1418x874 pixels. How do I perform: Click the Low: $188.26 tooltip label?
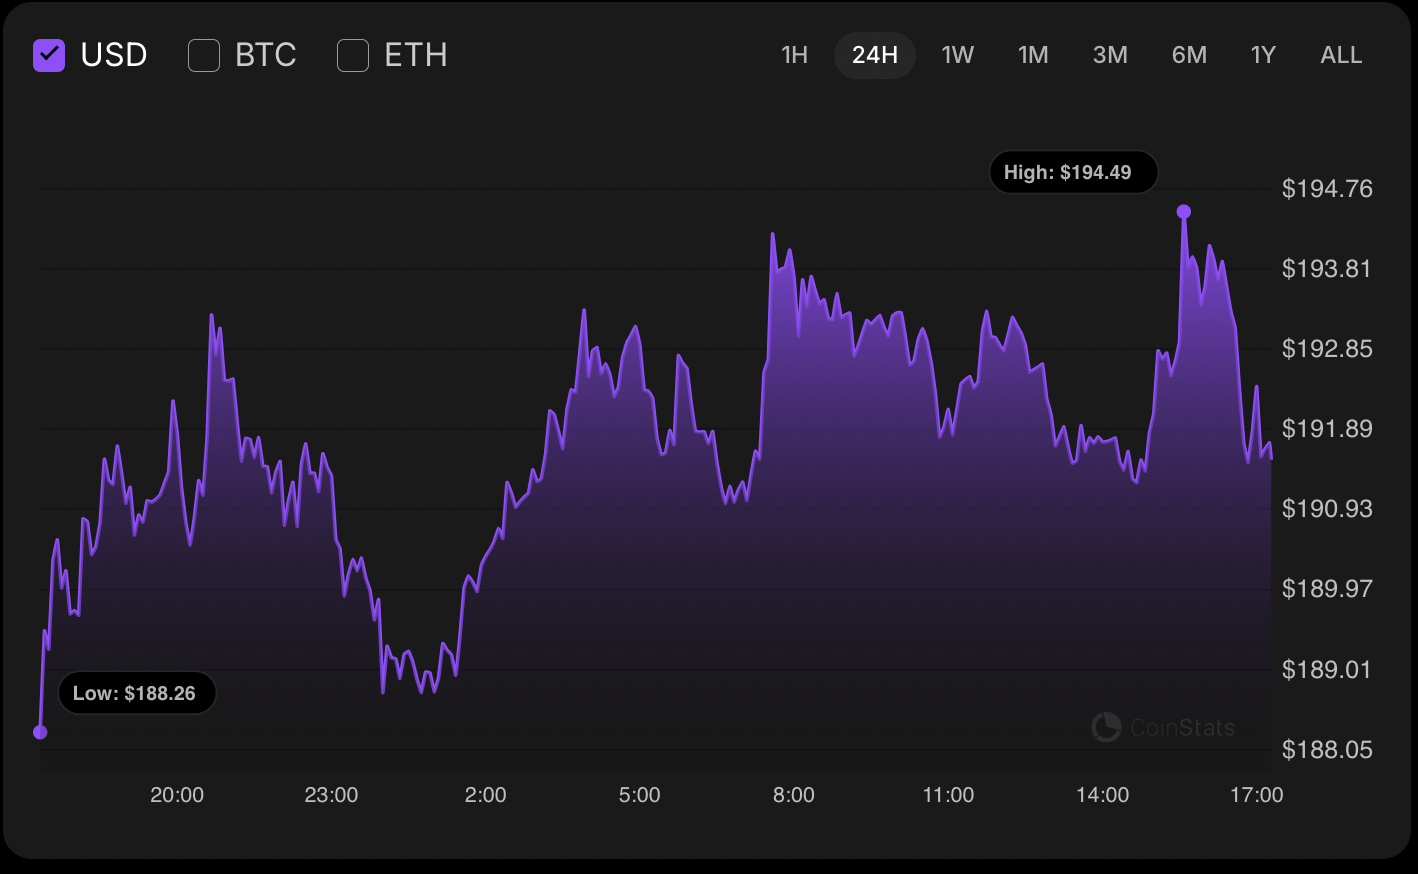click(x=137, y=693)
